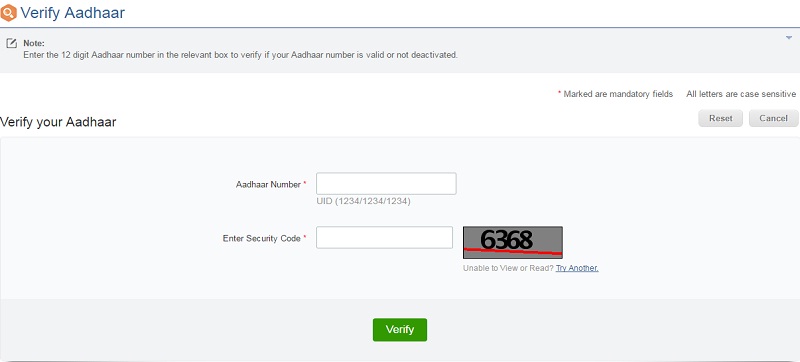Click the Aadhaar Number field label
The height and width of the screenshot is (362, 800).
pos(268,185)
